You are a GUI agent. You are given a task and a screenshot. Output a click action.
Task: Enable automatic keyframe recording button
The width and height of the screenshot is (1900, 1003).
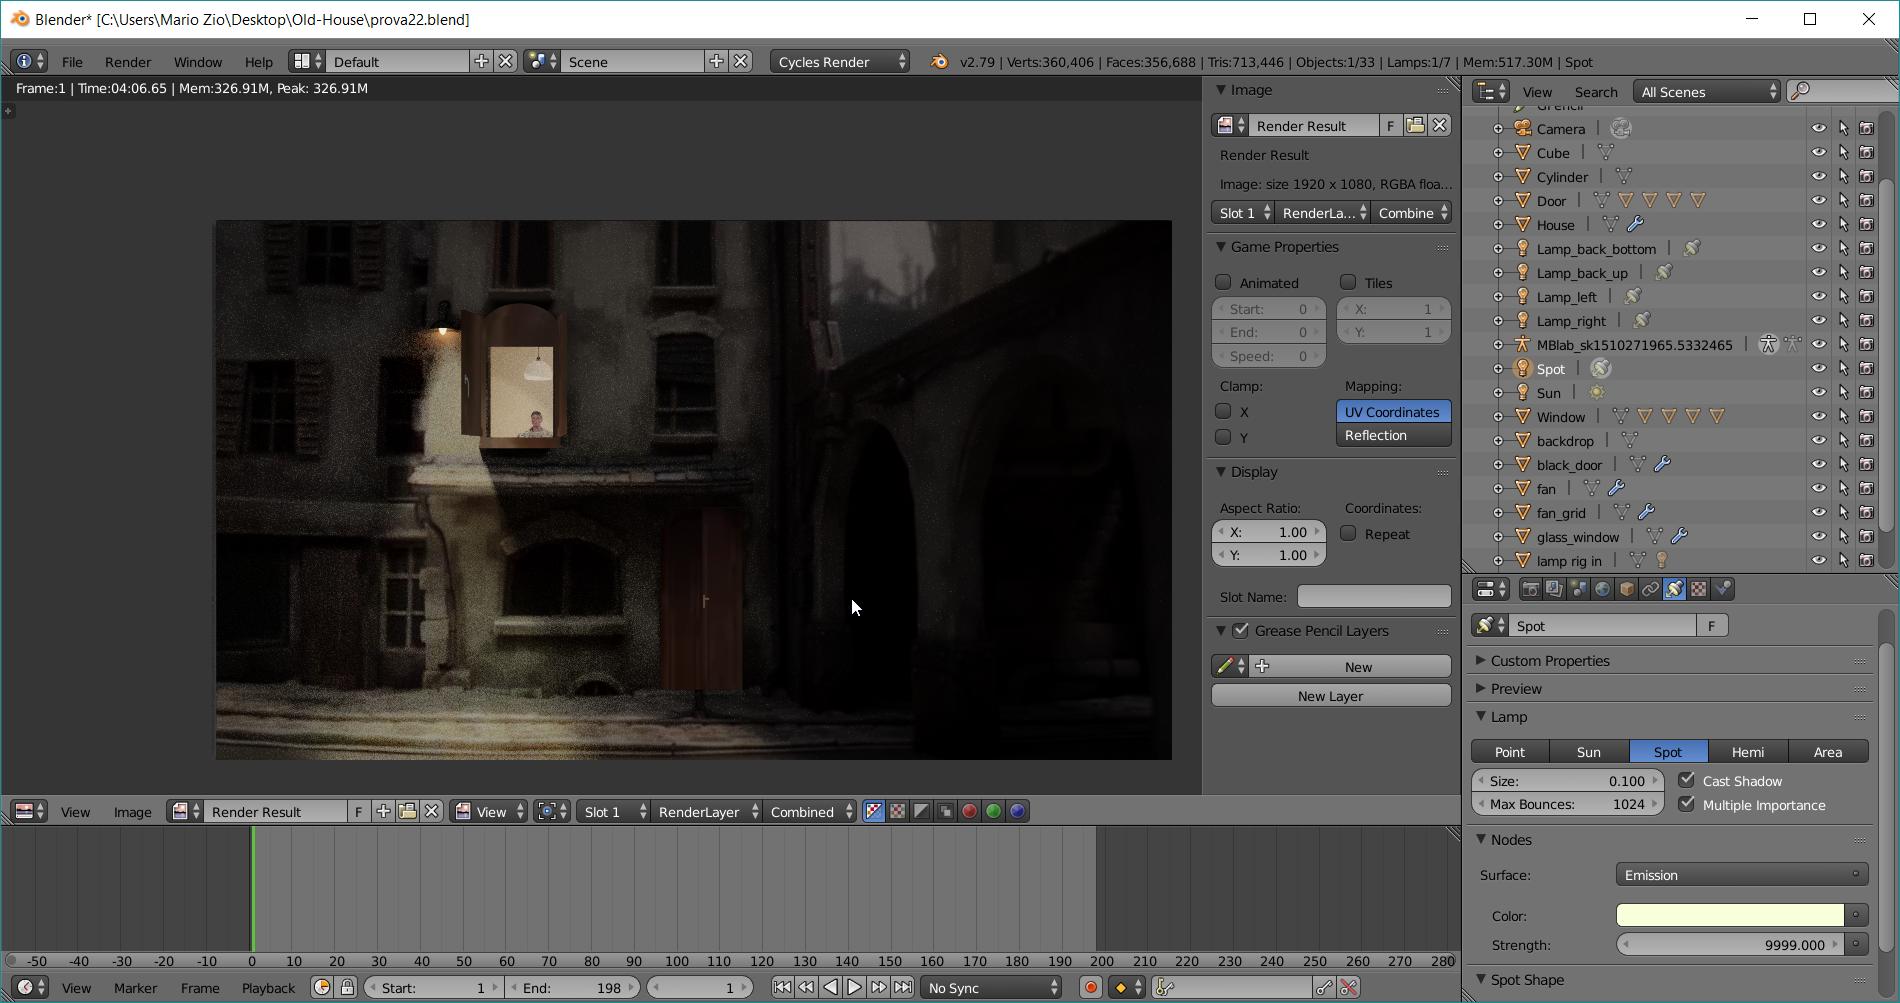pos(1090,987)
